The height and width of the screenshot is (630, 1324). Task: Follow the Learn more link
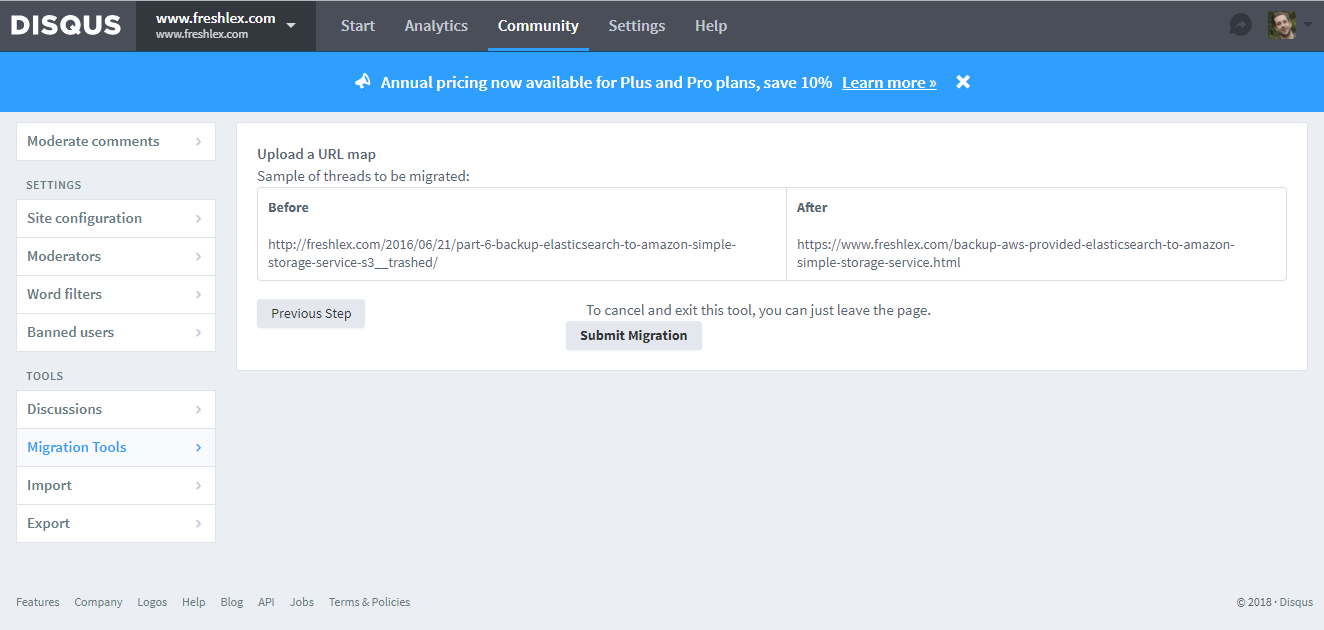(x=889, y=83)
